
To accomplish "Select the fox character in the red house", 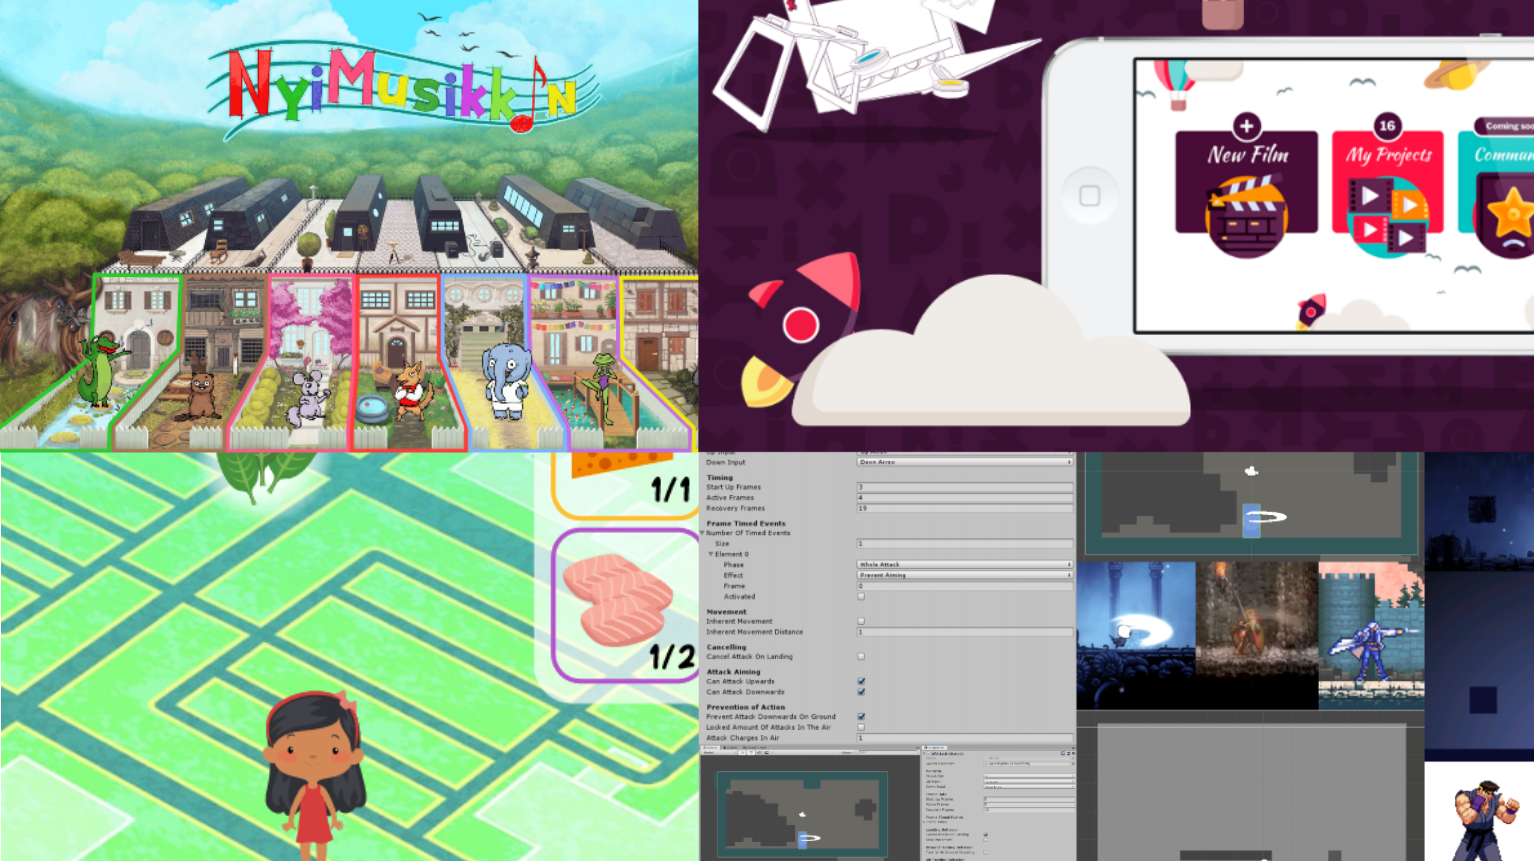I will tap(412, 392).
